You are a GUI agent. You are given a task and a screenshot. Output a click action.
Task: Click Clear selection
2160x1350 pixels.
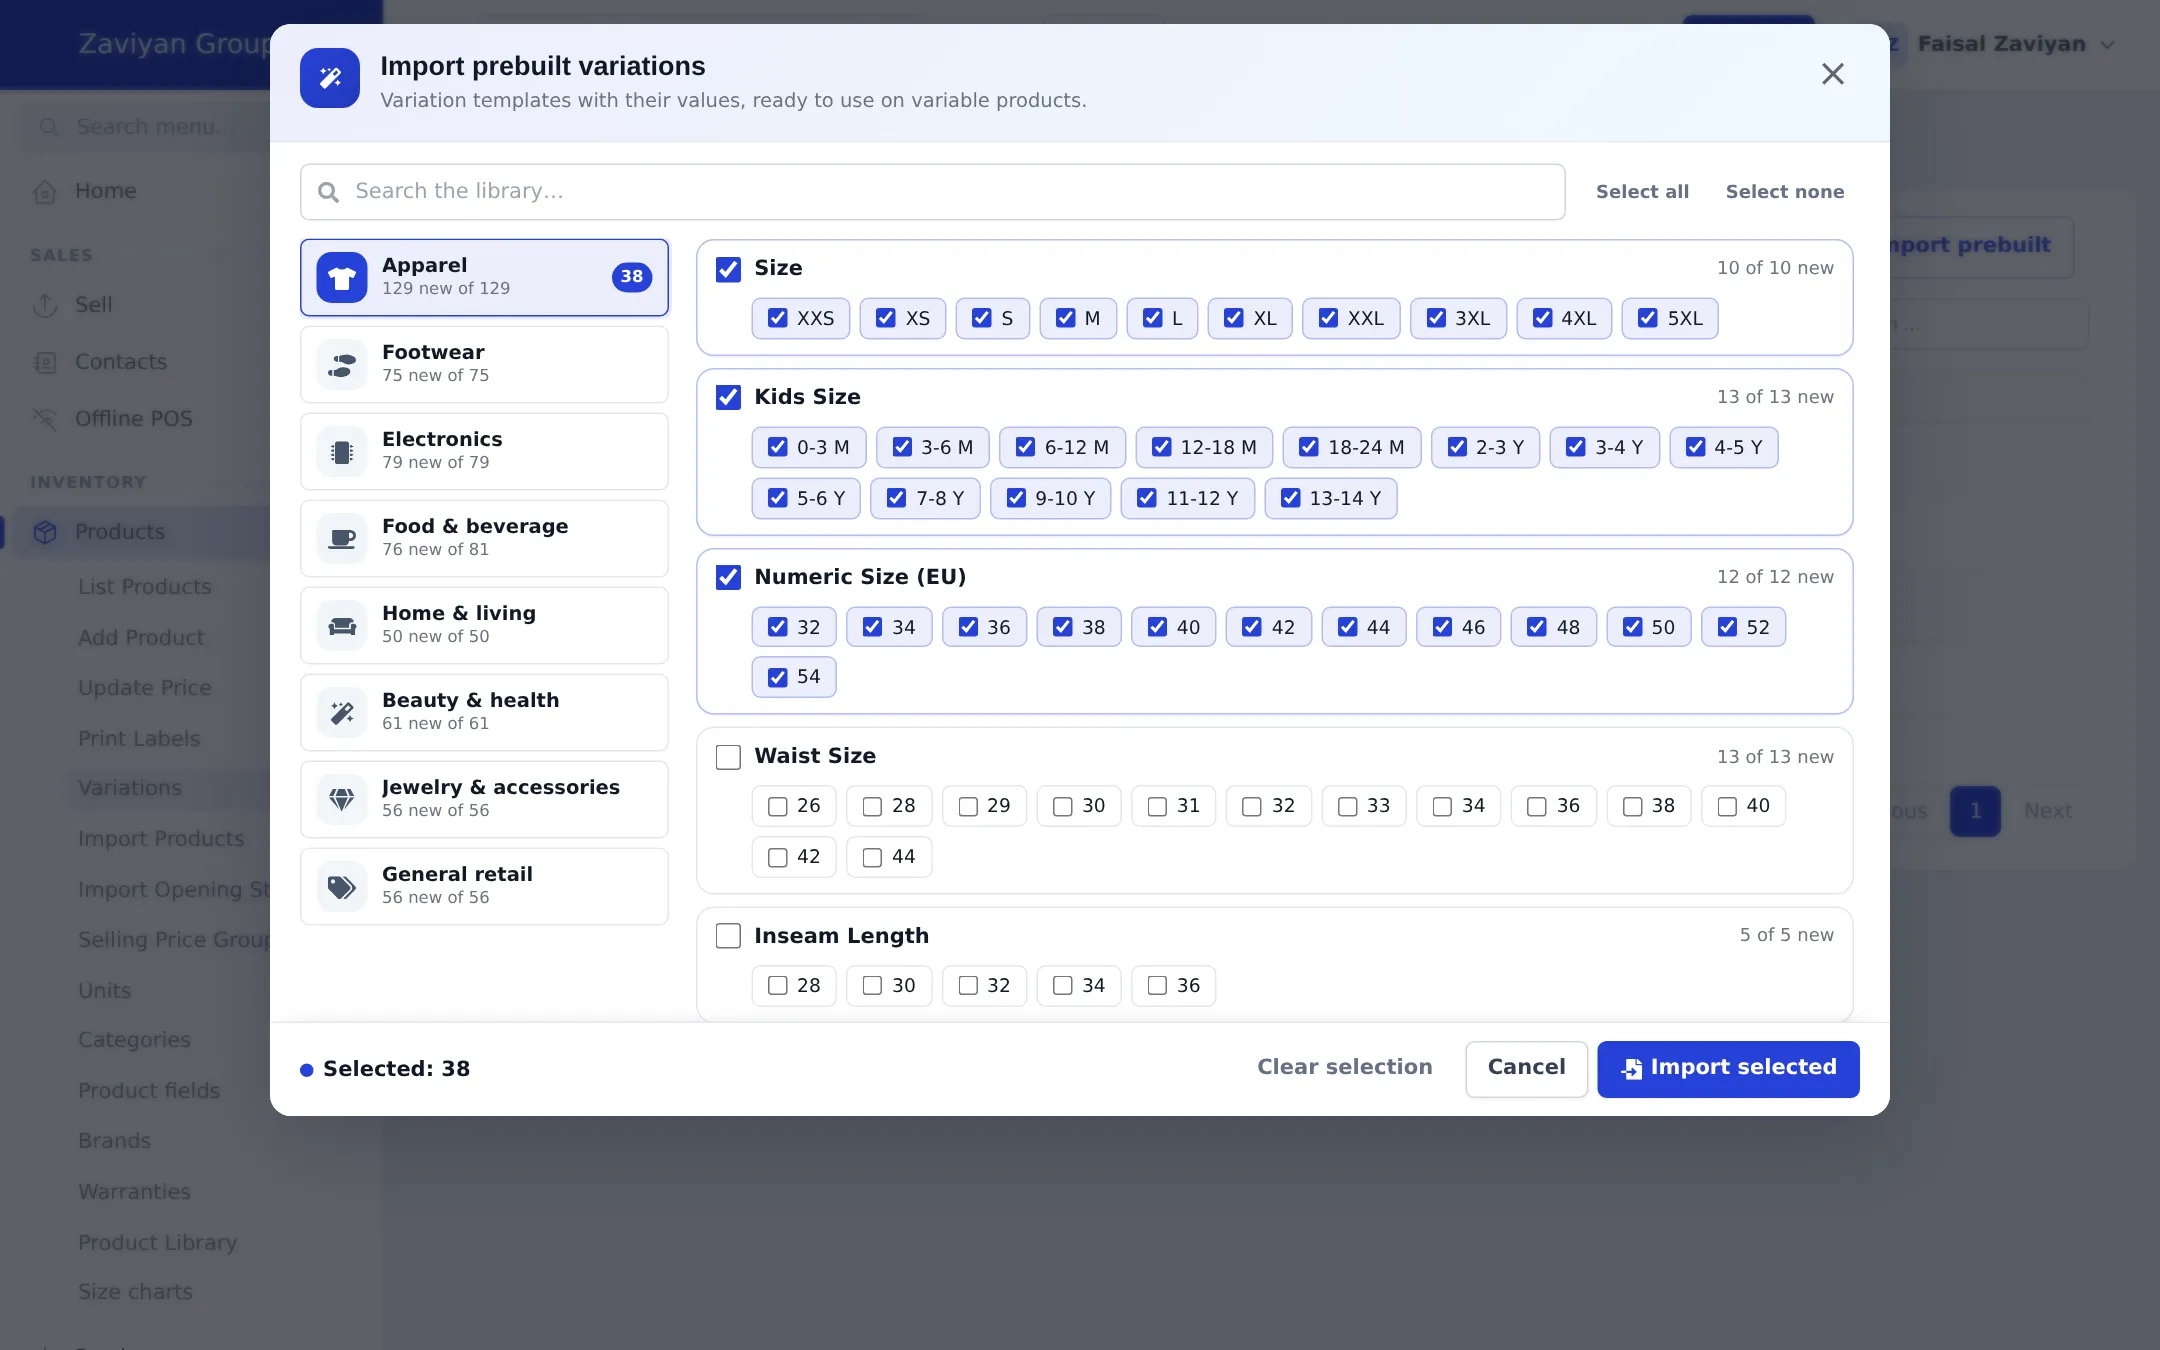(x=1344, y=1067)
